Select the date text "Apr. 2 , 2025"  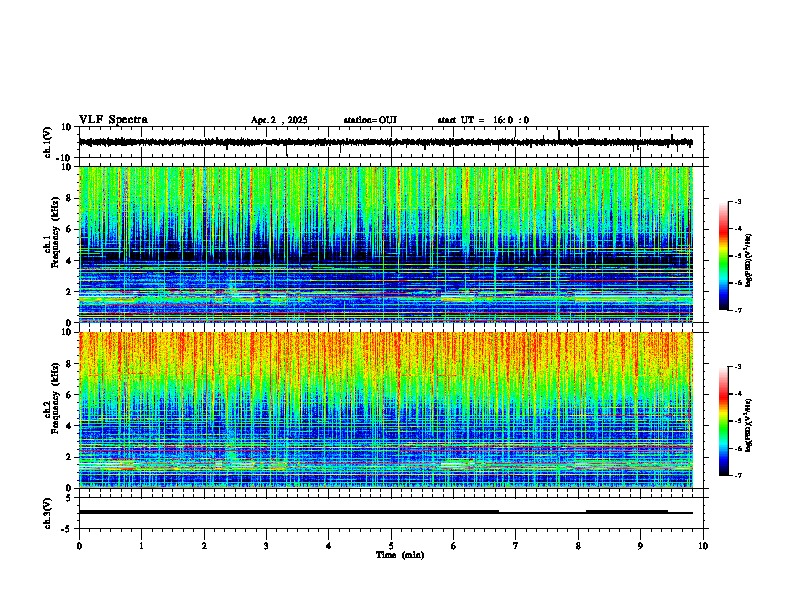pyautogui.click(x=279, y=120)
